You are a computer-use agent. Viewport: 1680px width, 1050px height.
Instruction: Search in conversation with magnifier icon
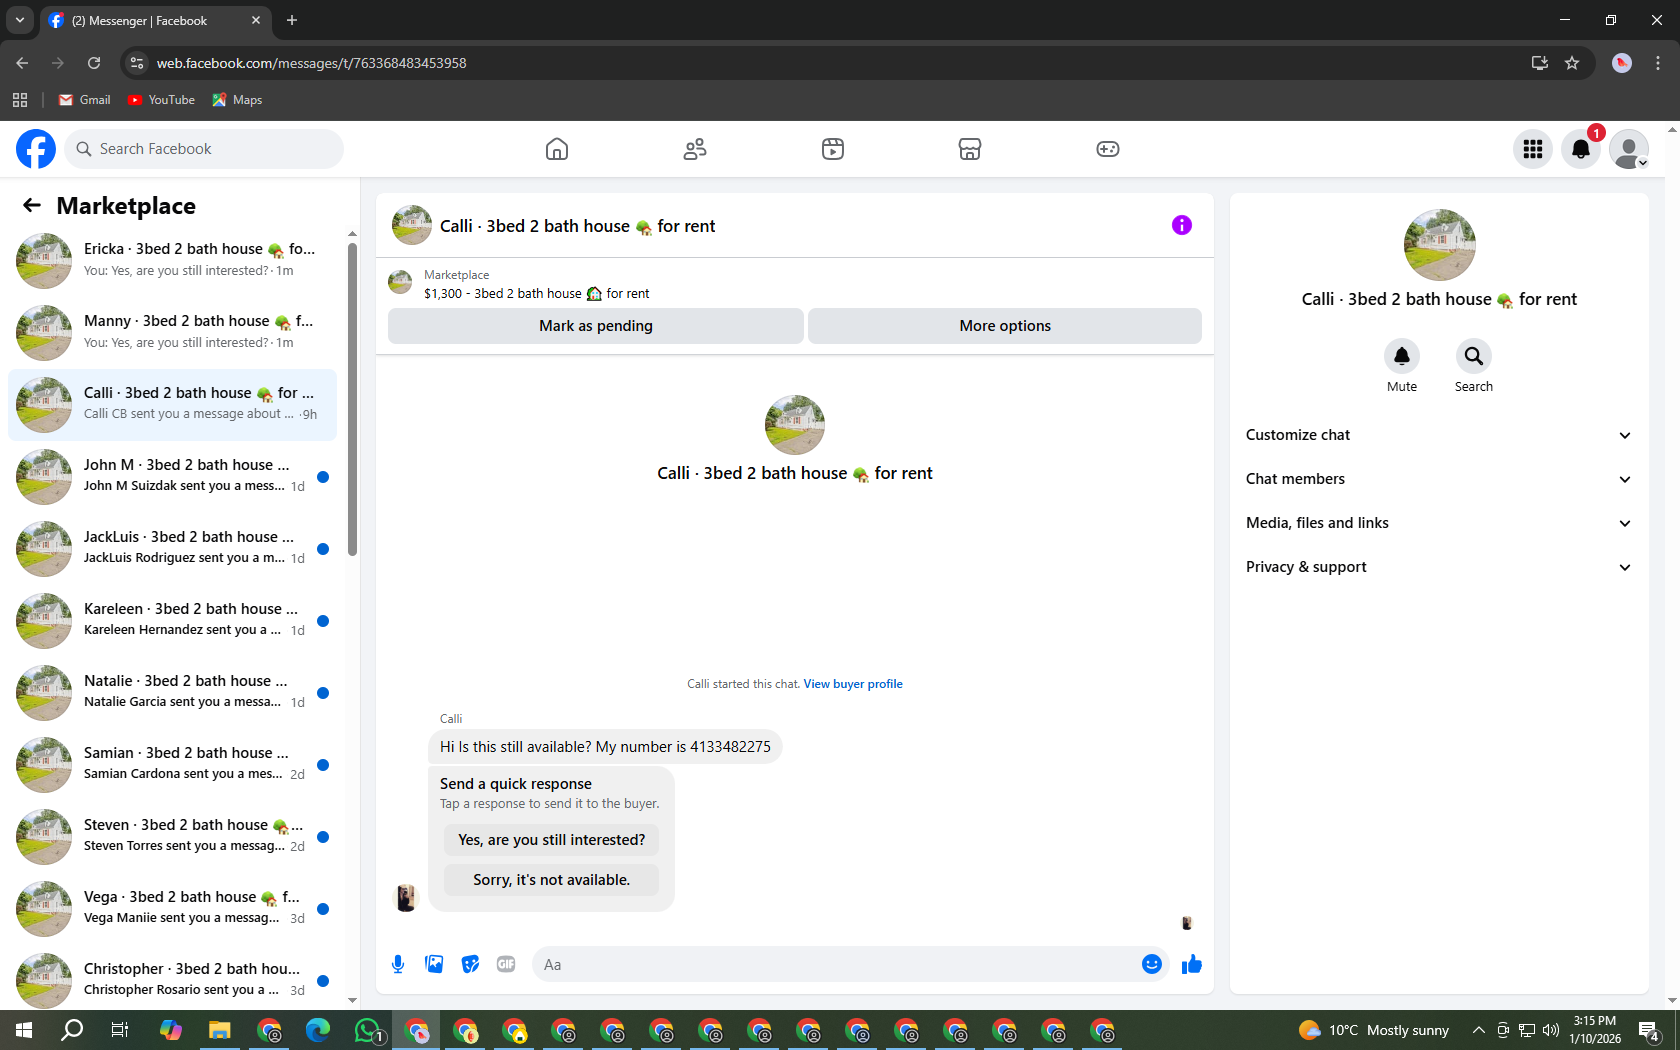coord(1474,356)
